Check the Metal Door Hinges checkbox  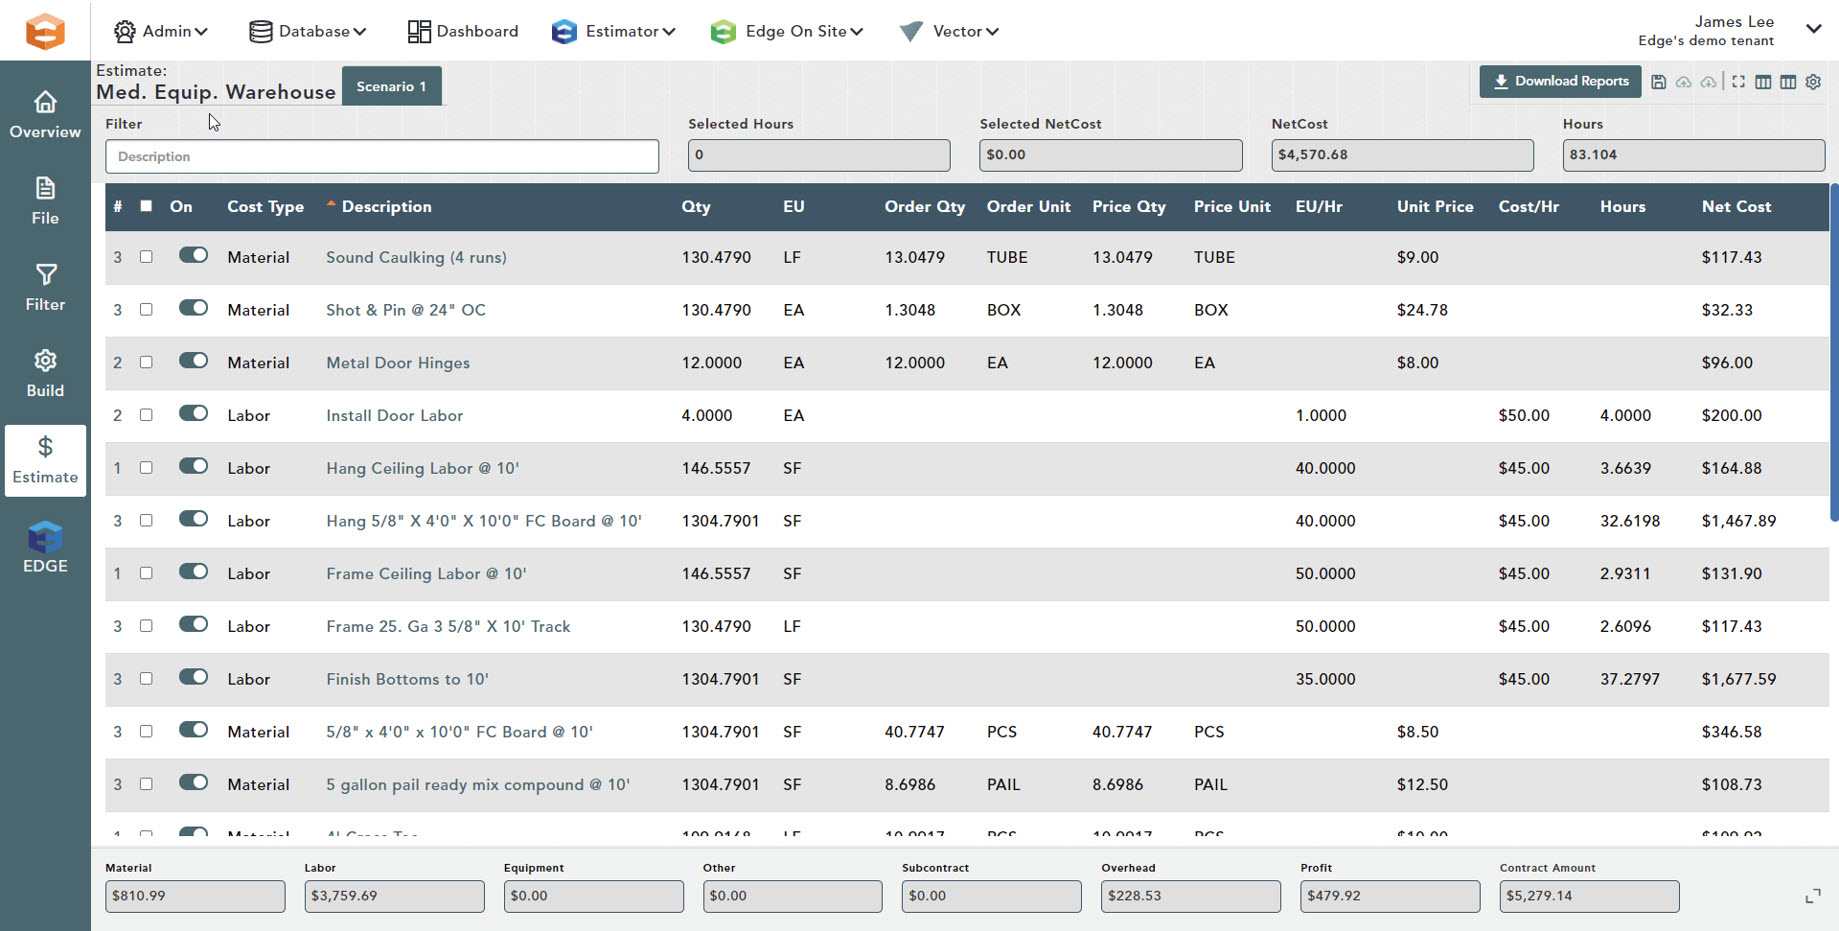click(x=147, y=361)
